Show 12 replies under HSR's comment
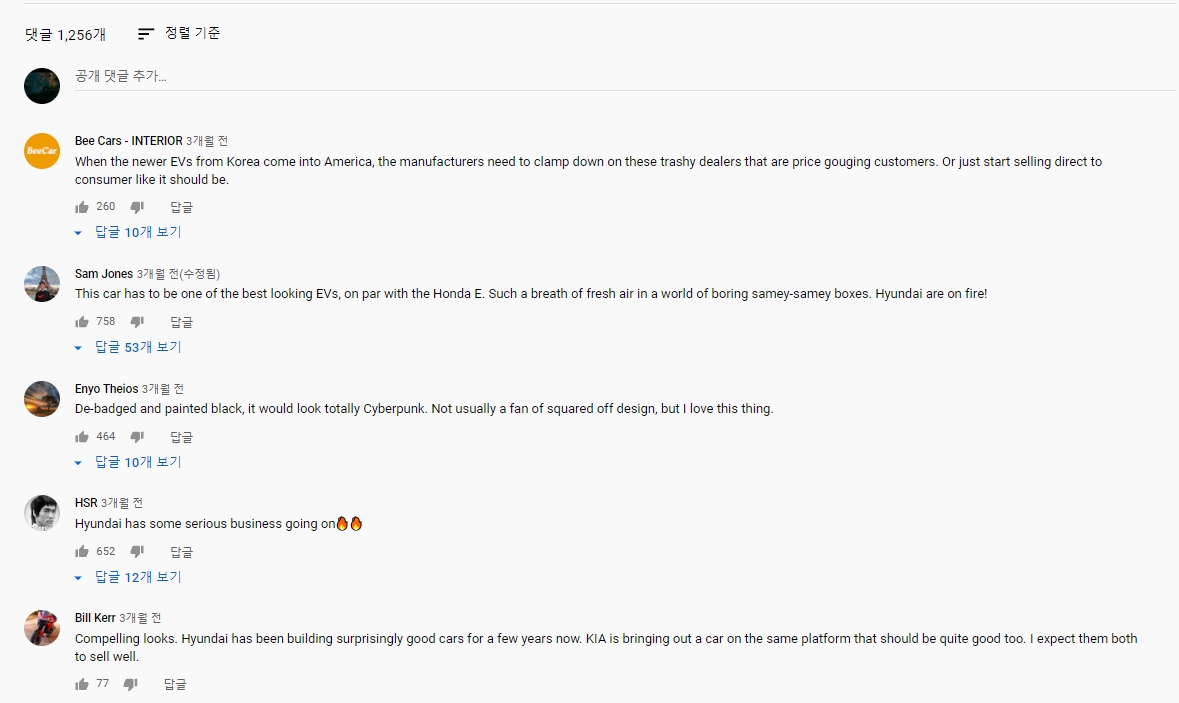 (x=129, y=577)
